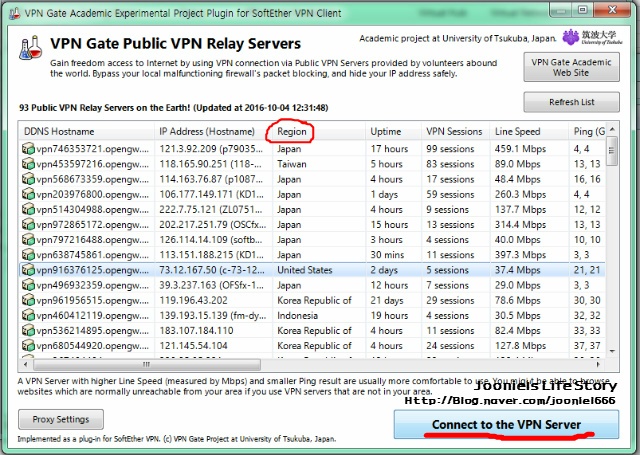Select the Indonesia region cell

(297, 315)
